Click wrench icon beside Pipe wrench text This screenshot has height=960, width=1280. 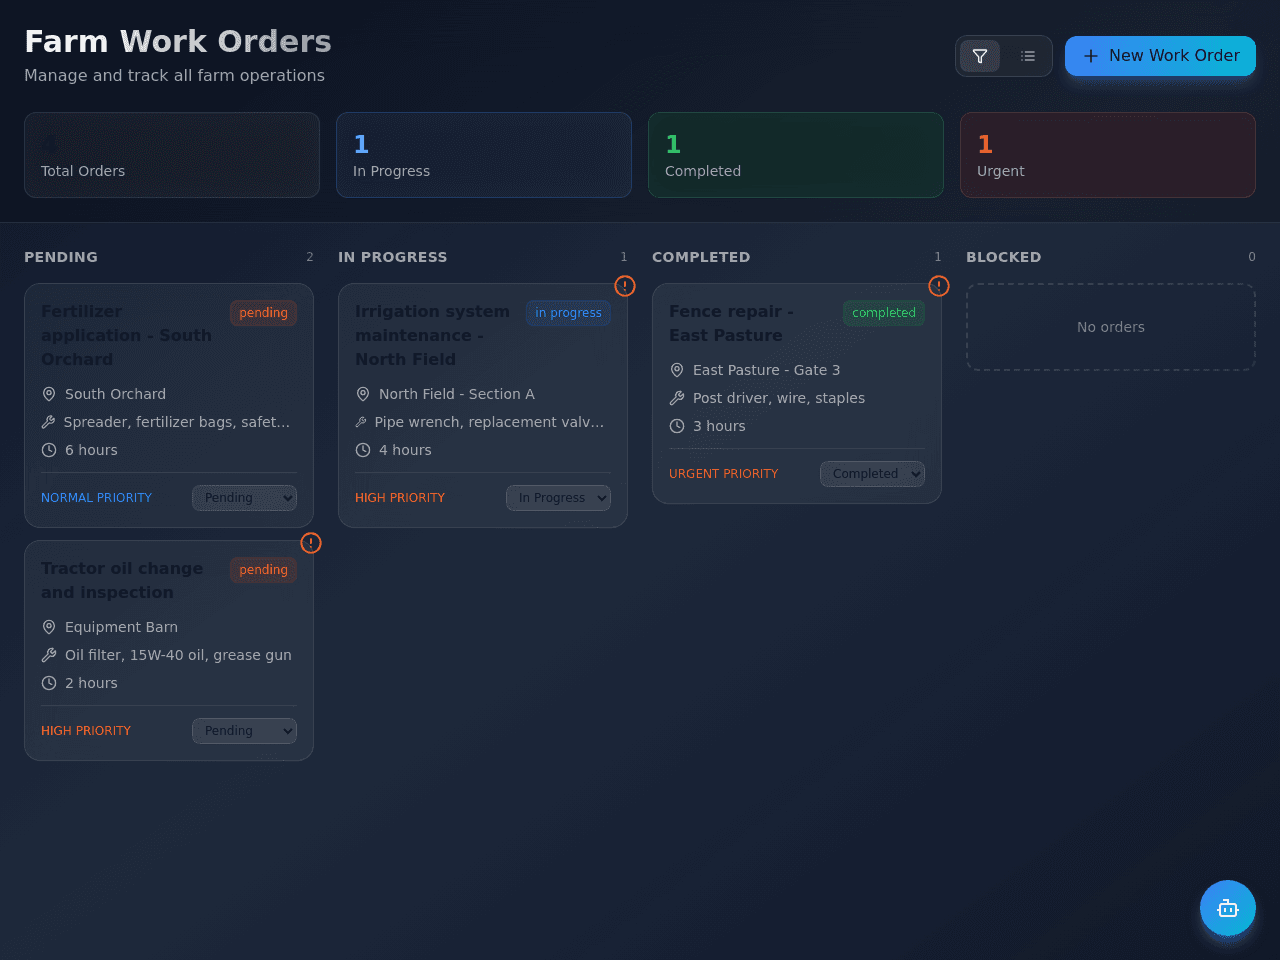tap(361, 422)
